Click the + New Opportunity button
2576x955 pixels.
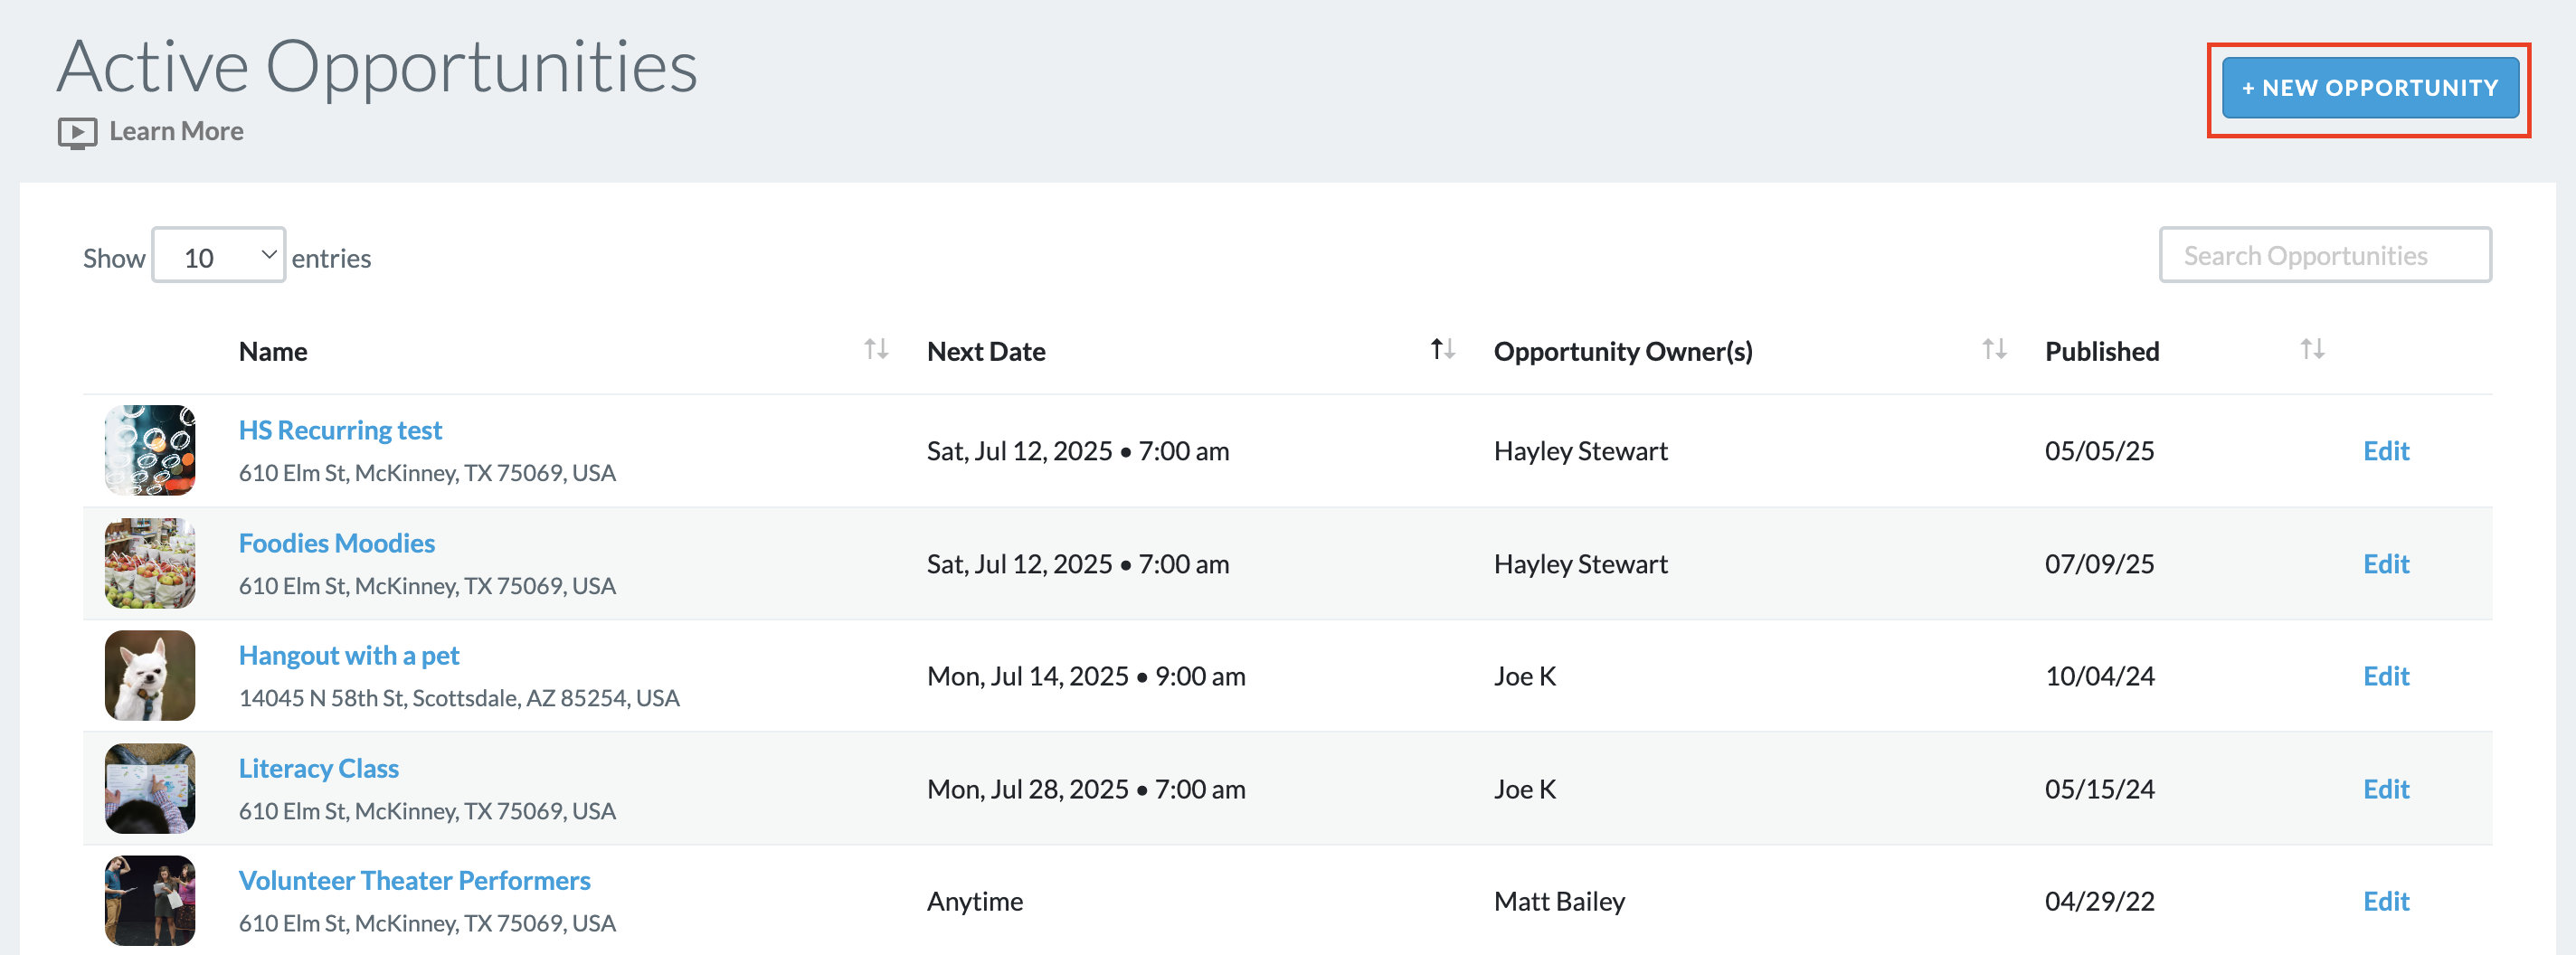coord(2369,88)
